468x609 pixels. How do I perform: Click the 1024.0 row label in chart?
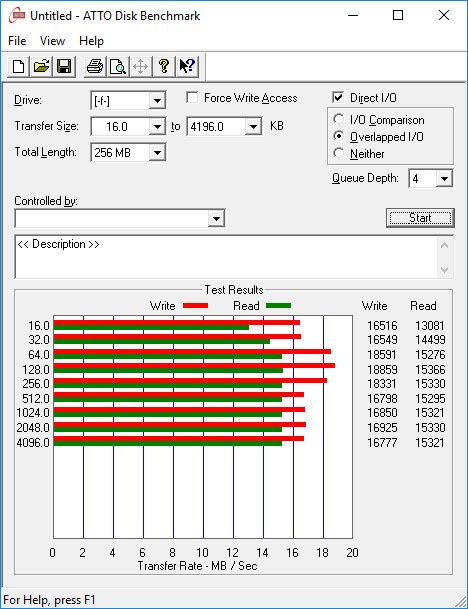tap(33, 412)
